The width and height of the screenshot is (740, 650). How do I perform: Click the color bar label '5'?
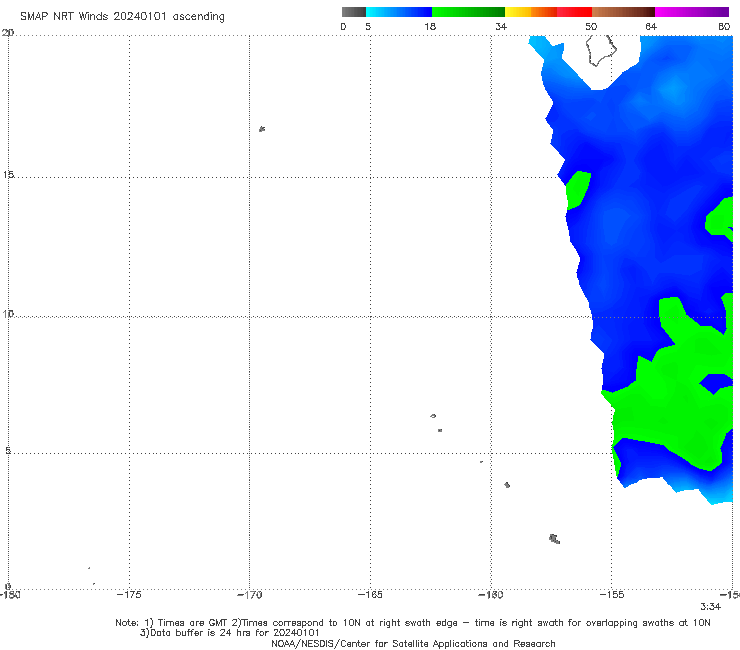tap(368, 27)
